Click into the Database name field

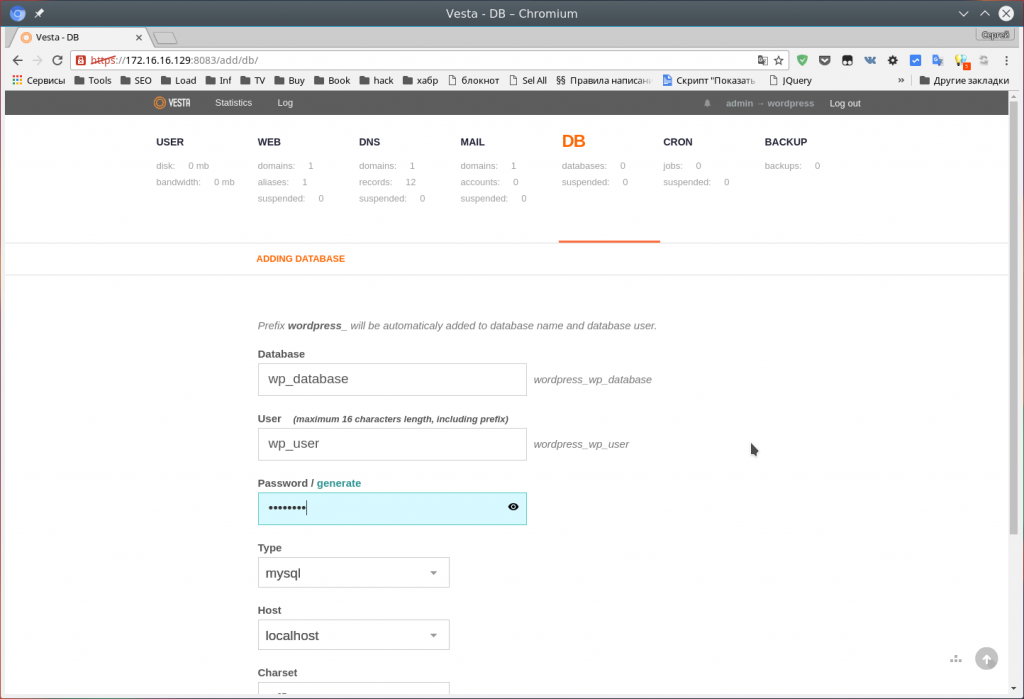tap(391, 379)
